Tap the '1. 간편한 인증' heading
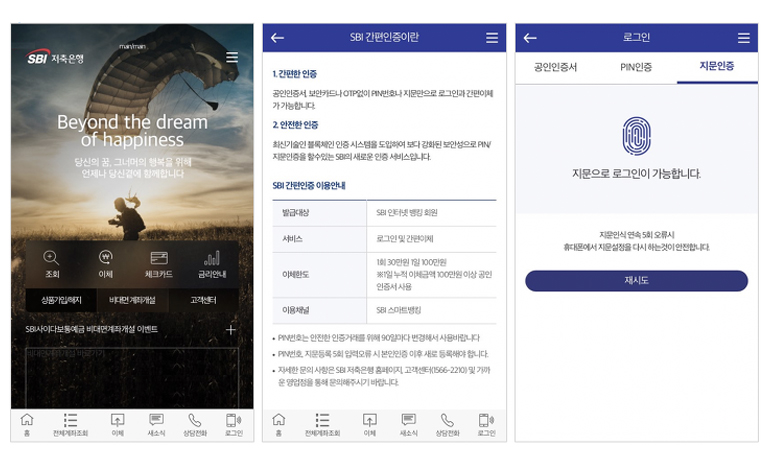The height and width of the screenshot is (465, 770). click(295, 74)
